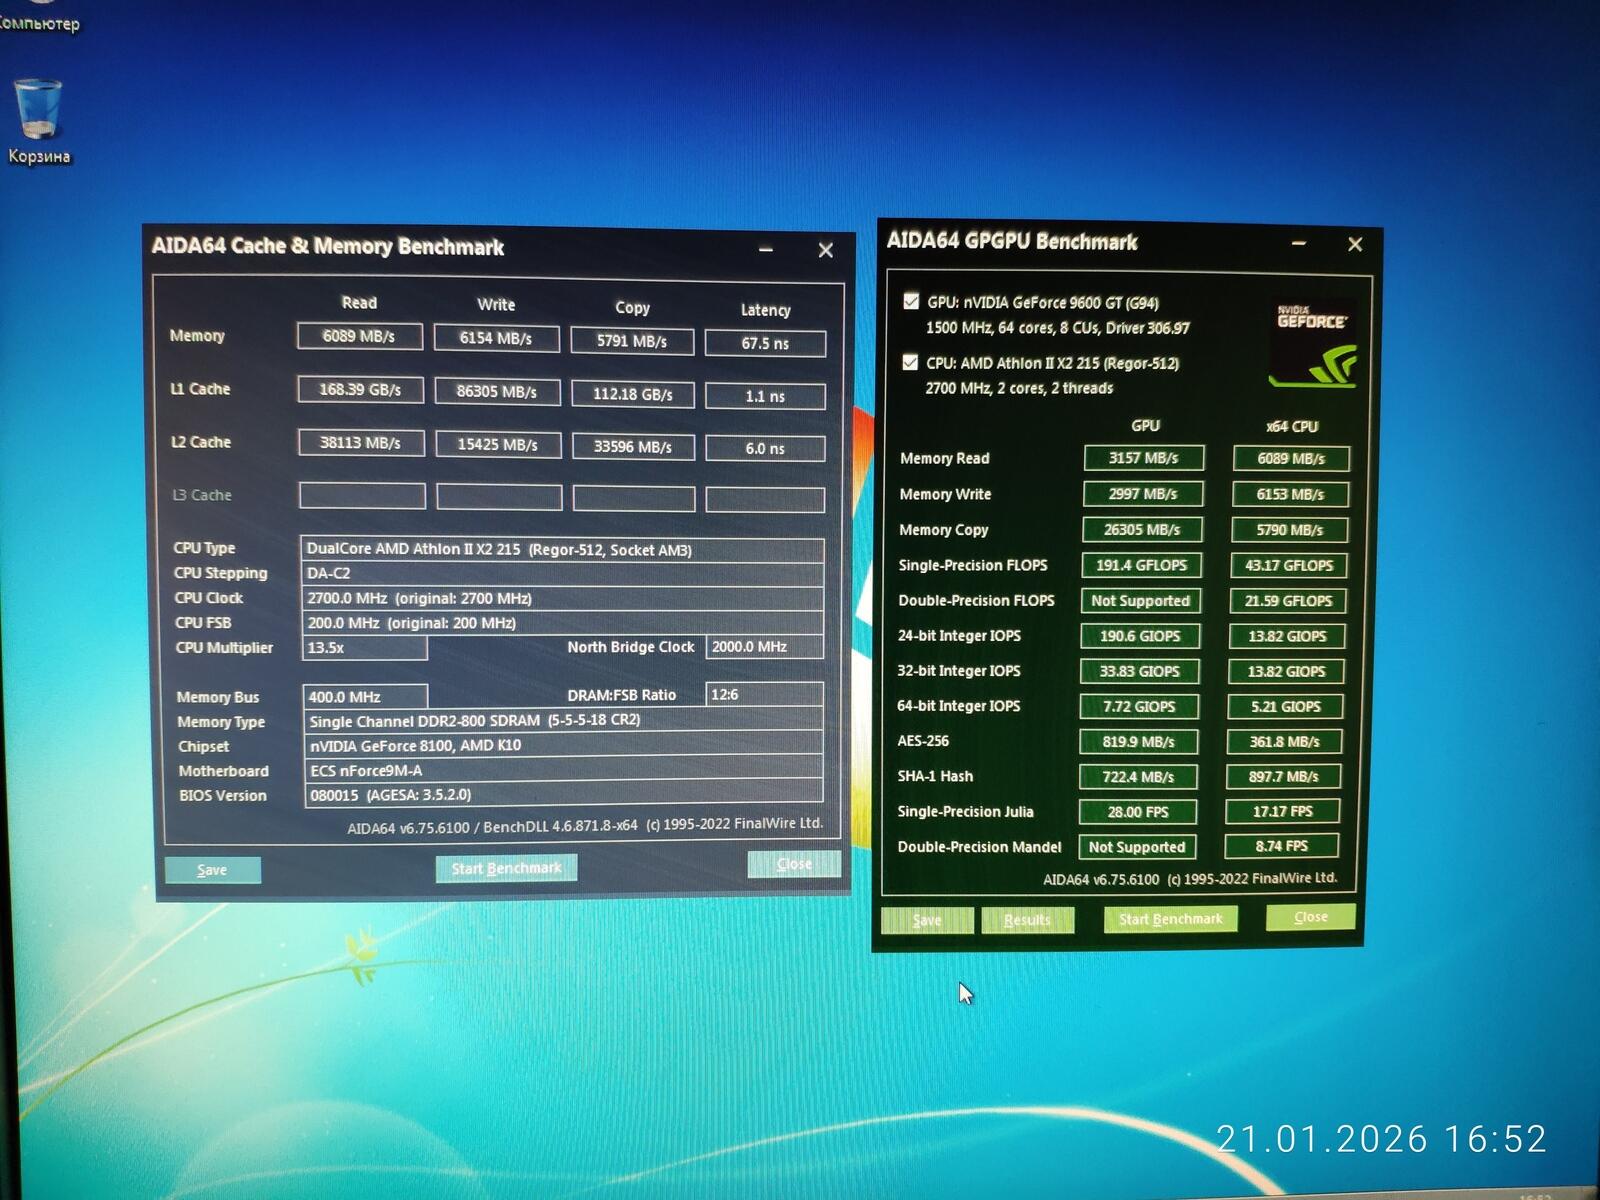Image resolution: width=1600 pixels, height=1200 pixels.
Task: Click the Memory Latency value 67.5 ns
Action: coord(765,343)
